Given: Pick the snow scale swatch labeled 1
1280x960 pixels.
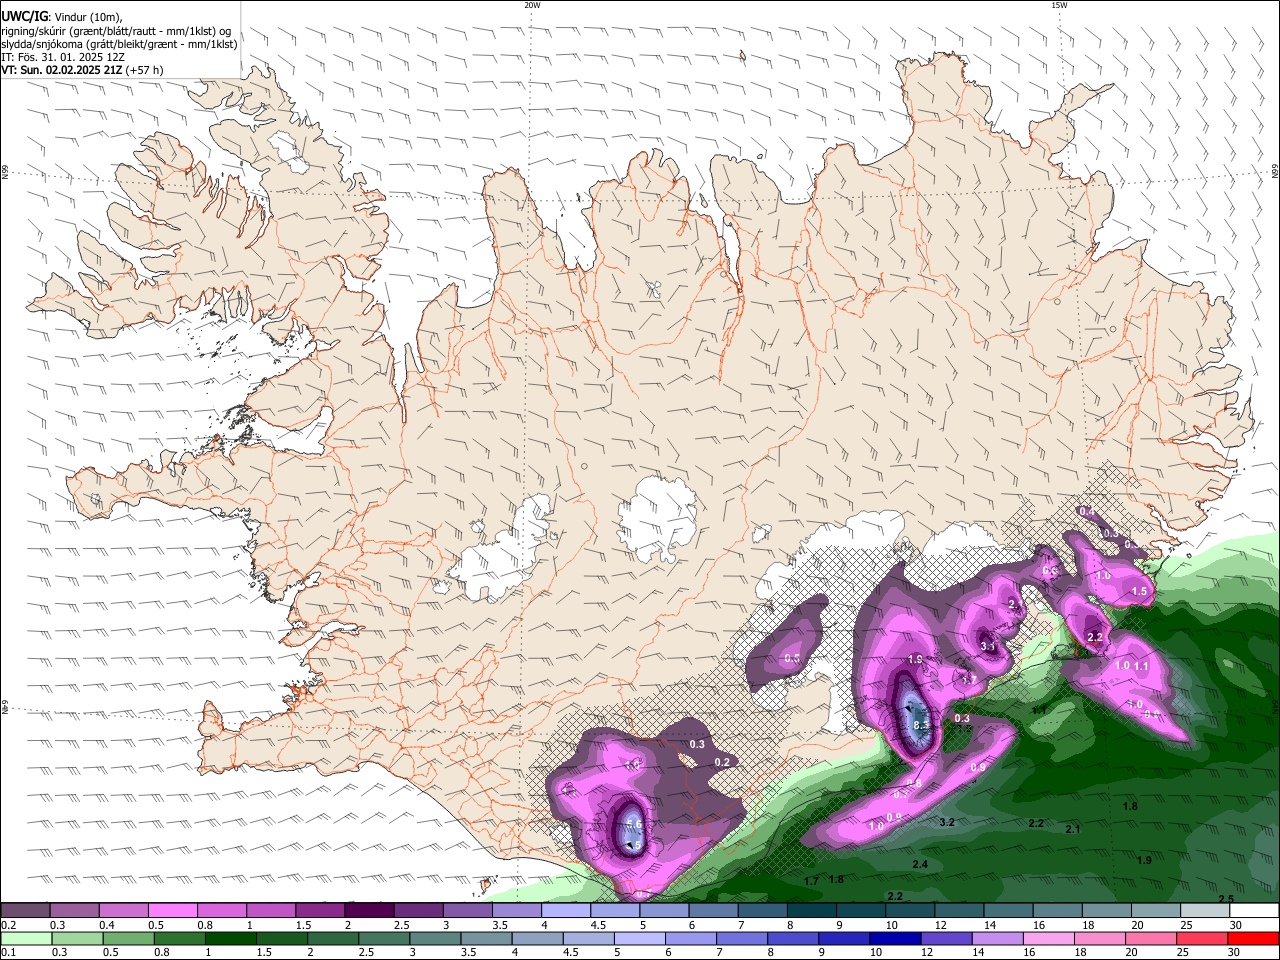Looking at the screenshot, I should pos(270,911).
